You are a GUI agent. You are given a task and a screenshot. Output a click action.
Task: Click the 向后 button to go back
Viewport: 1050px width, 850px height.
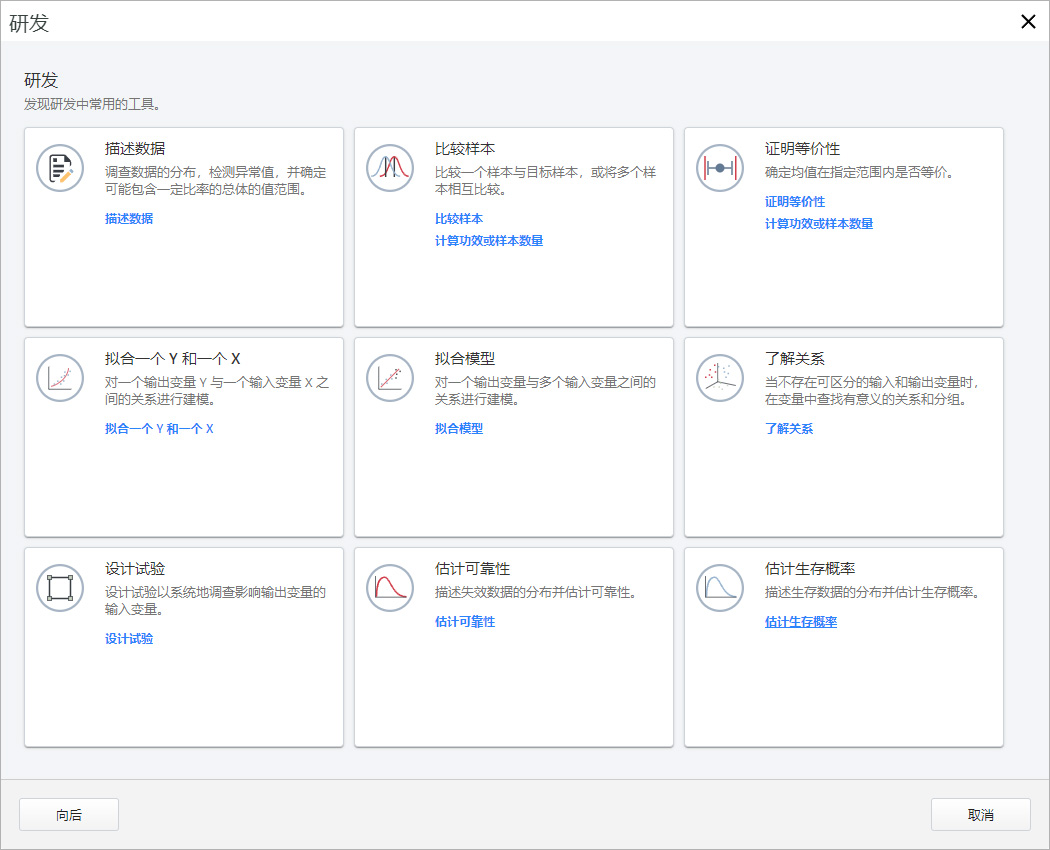tap(68, 814)
